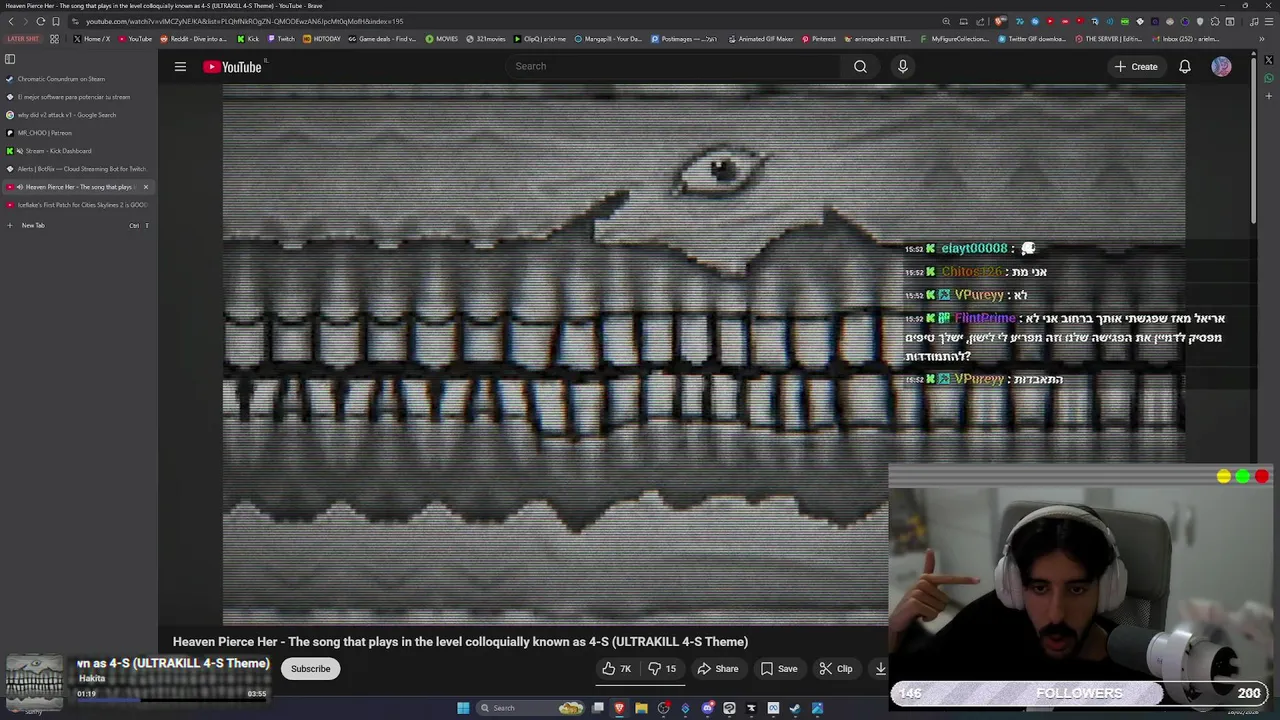Open the Reddit bookmark
The image size is (1280, 720).
[194, 39]
